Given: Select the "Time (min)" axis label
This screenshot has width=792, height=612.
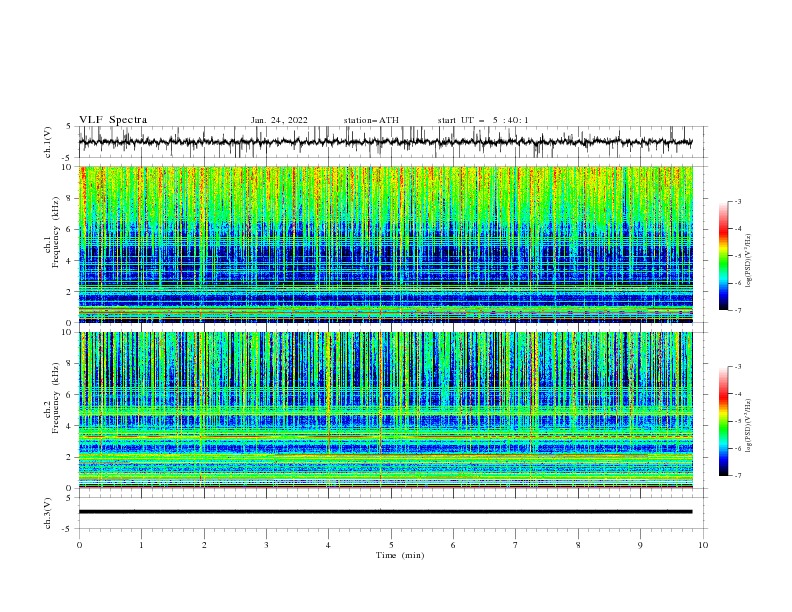Looking at the screenshot, I should (x=400, y=555).
